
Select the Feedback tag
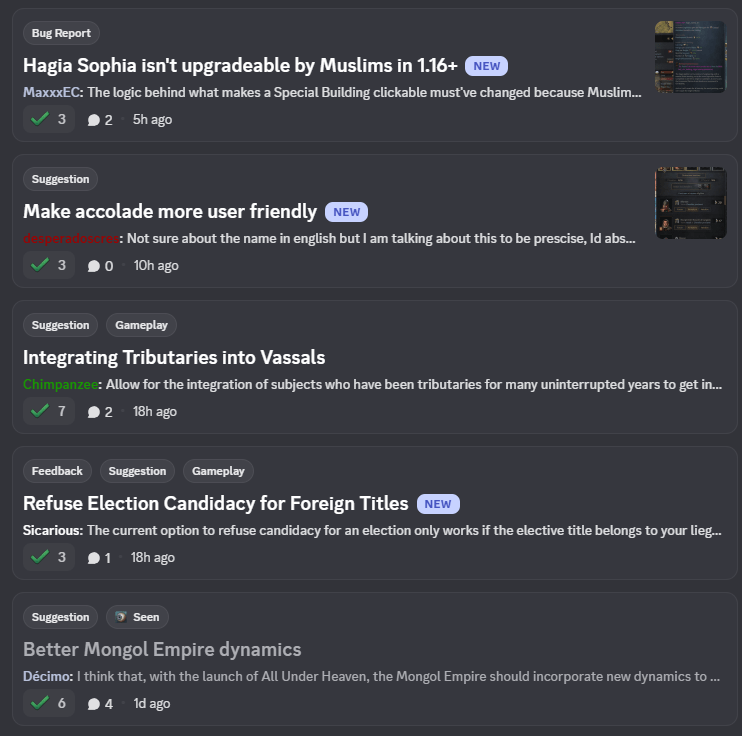pyautogui.click(x=57, y=471)
